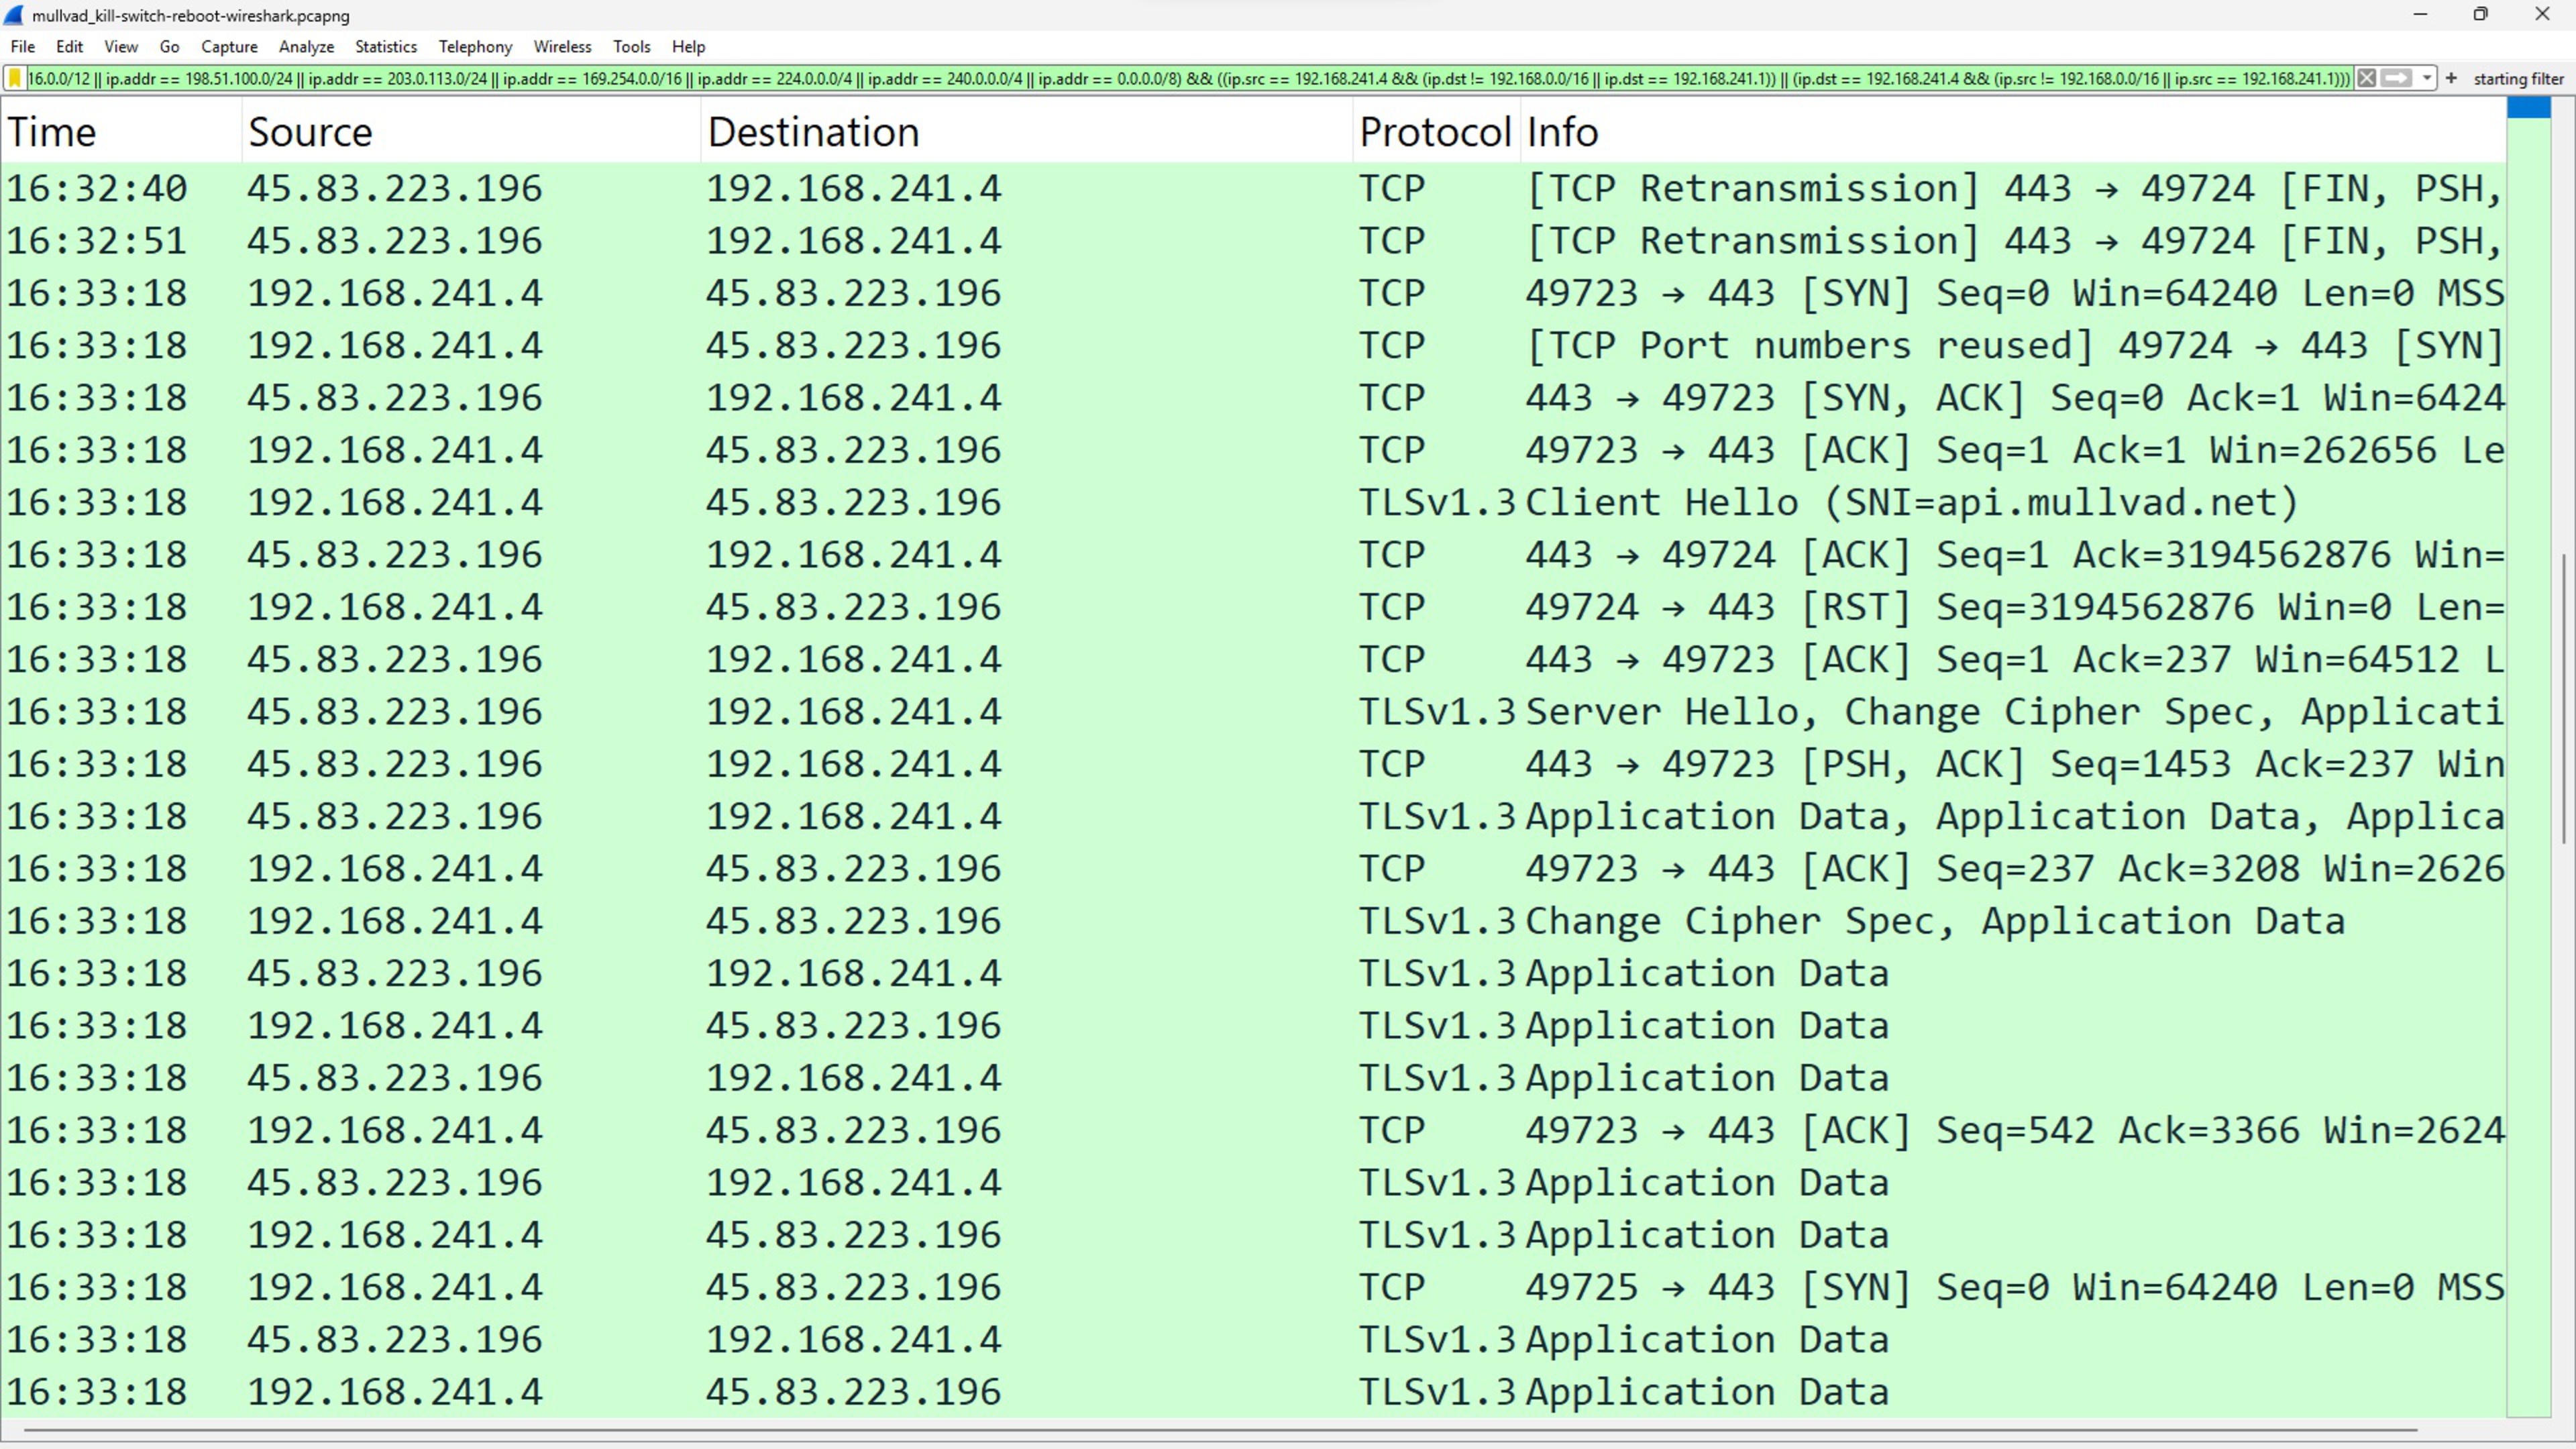The width and height of the screenshot is (2576, 1449).
Task: Apply the "starting filter" saved button
Action: 2518,78
